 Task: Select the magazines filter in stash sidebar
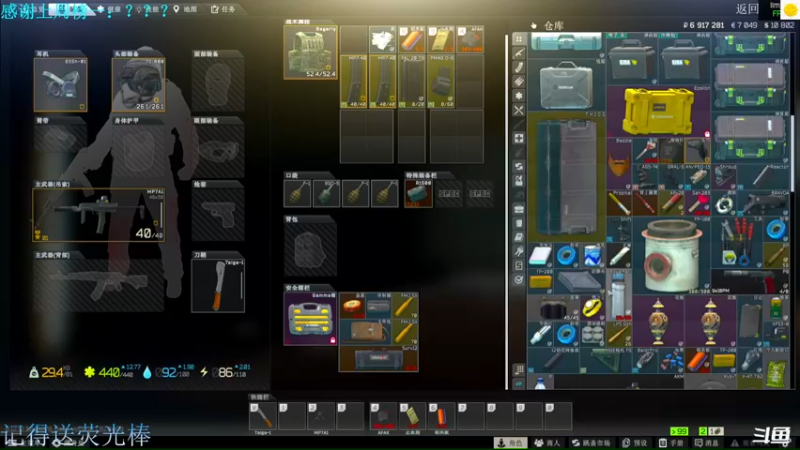pos(519,67)
